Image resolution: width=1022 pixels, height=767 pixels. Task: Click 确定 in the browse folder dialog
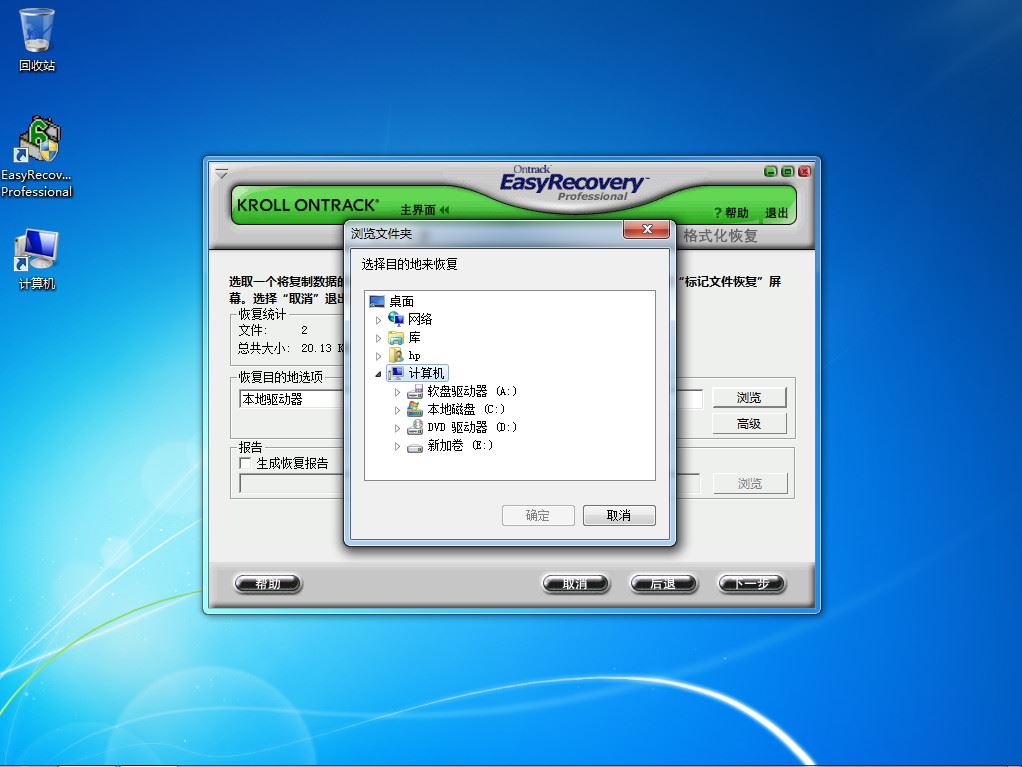[x=538, y=515]
